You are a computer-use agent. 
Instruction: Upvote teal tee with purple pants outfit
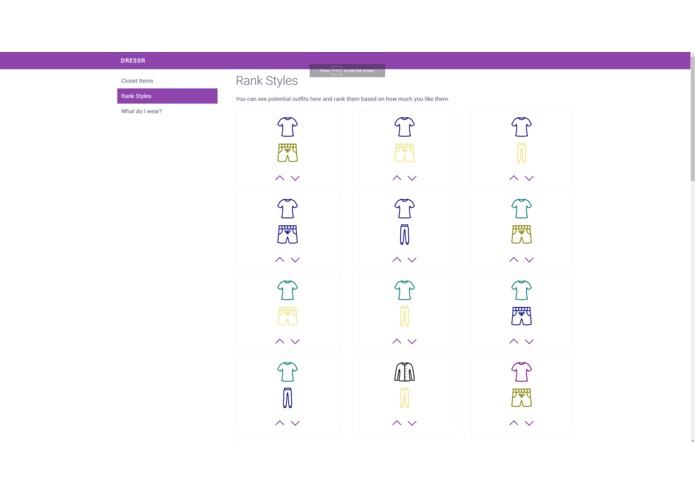click(280, 423)
